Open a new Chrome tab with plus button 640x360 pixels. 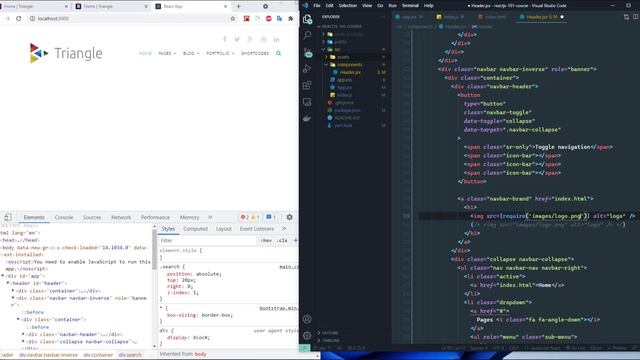pos(238,6)
